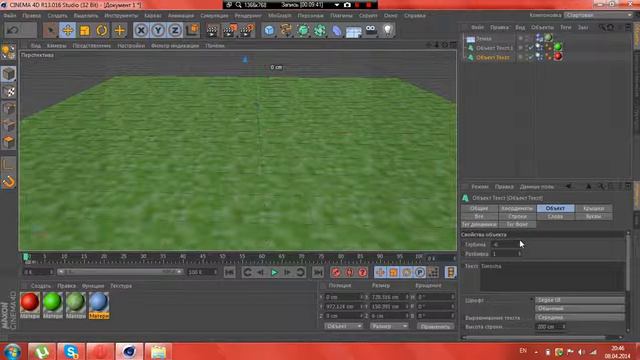
Task: Open the Render Settings icon
Action: tap(247, 30)
